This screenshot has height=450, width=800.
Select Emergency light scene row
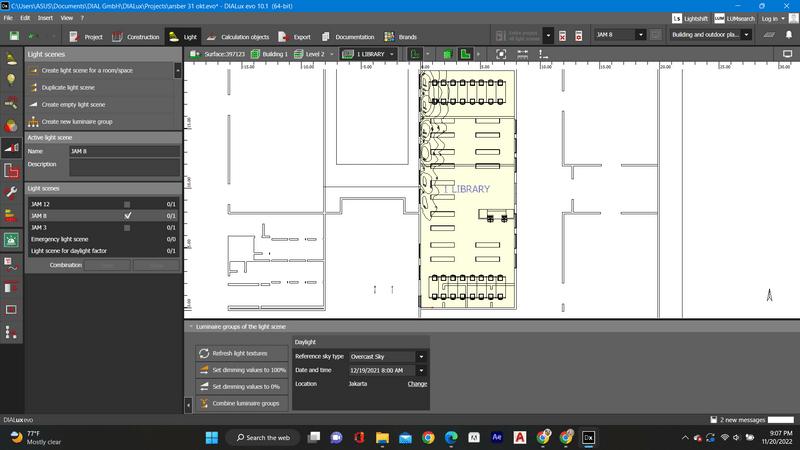click(x=103, y=239)
